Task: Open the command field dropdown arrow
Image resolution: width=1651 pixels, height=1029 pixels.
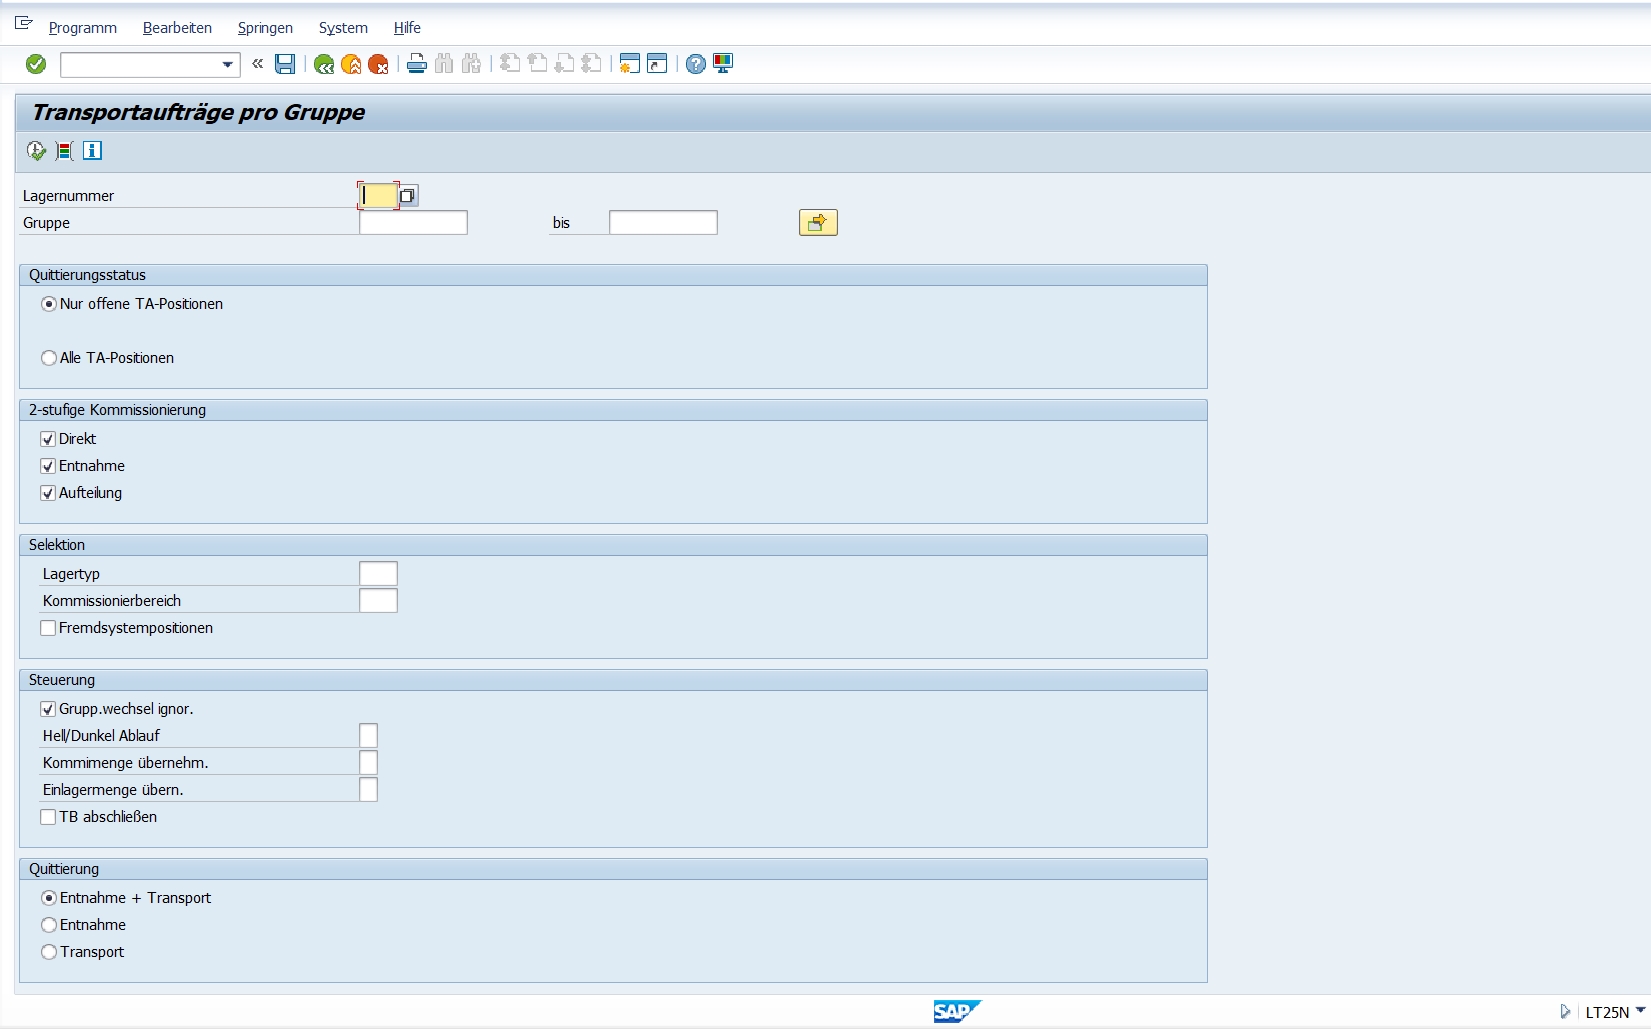Action: (x=228, y=65)
